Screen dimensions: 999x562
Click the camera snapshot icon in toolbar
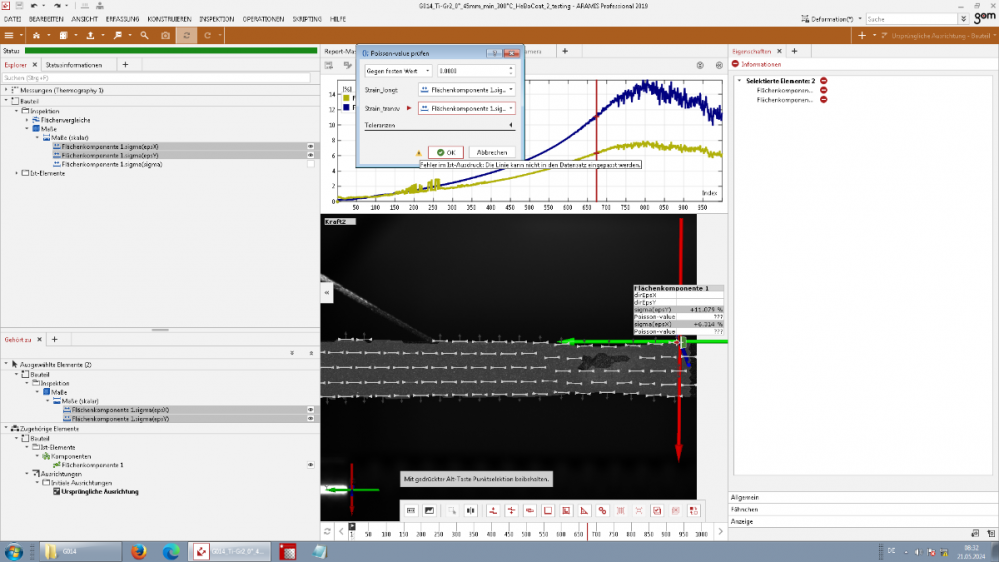[x=166, y=35]
